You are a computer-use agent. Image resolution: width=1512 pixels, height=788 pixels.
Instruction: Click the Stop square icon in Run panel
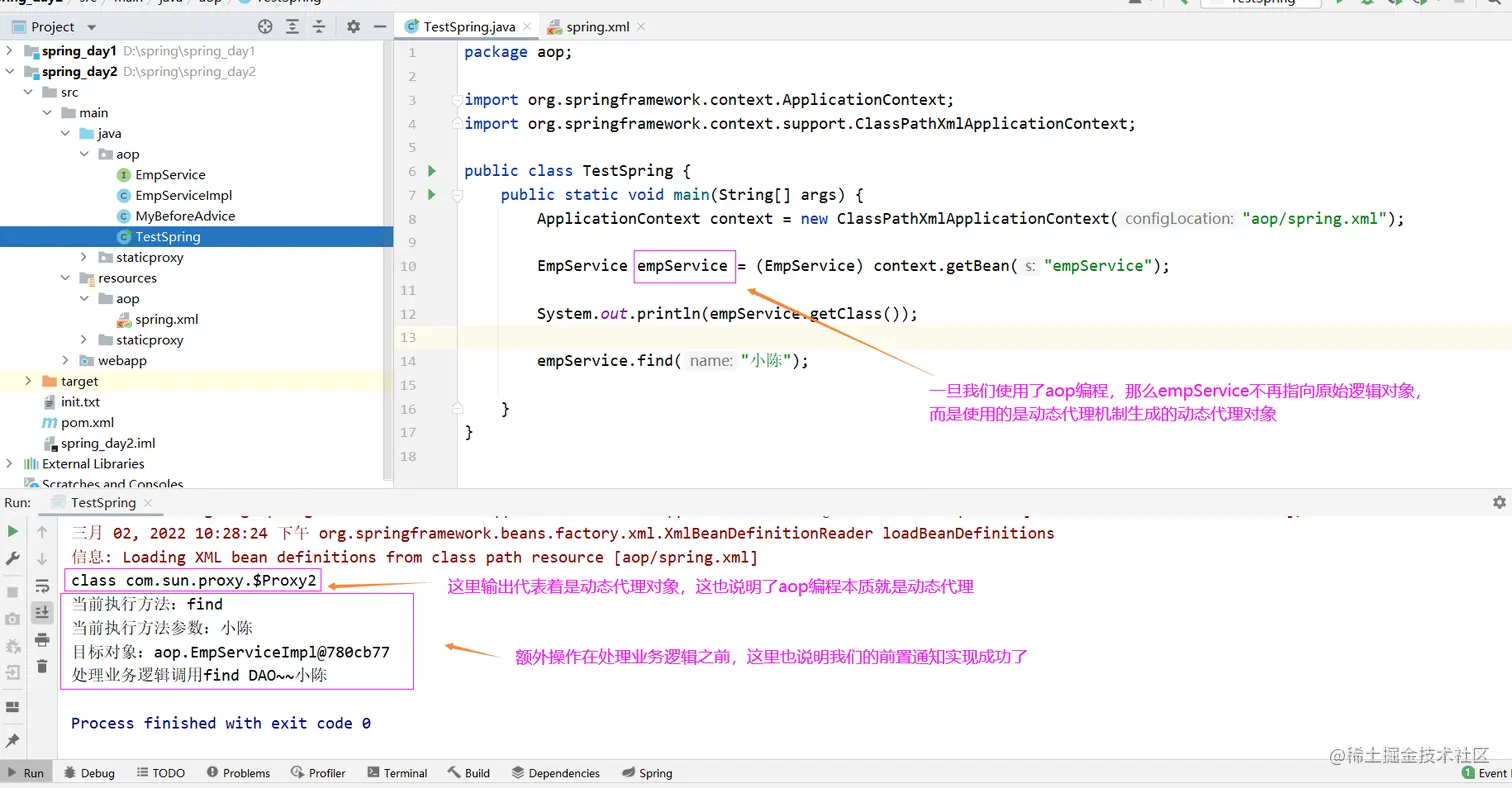pyautogui.click(x=13, y=592)
